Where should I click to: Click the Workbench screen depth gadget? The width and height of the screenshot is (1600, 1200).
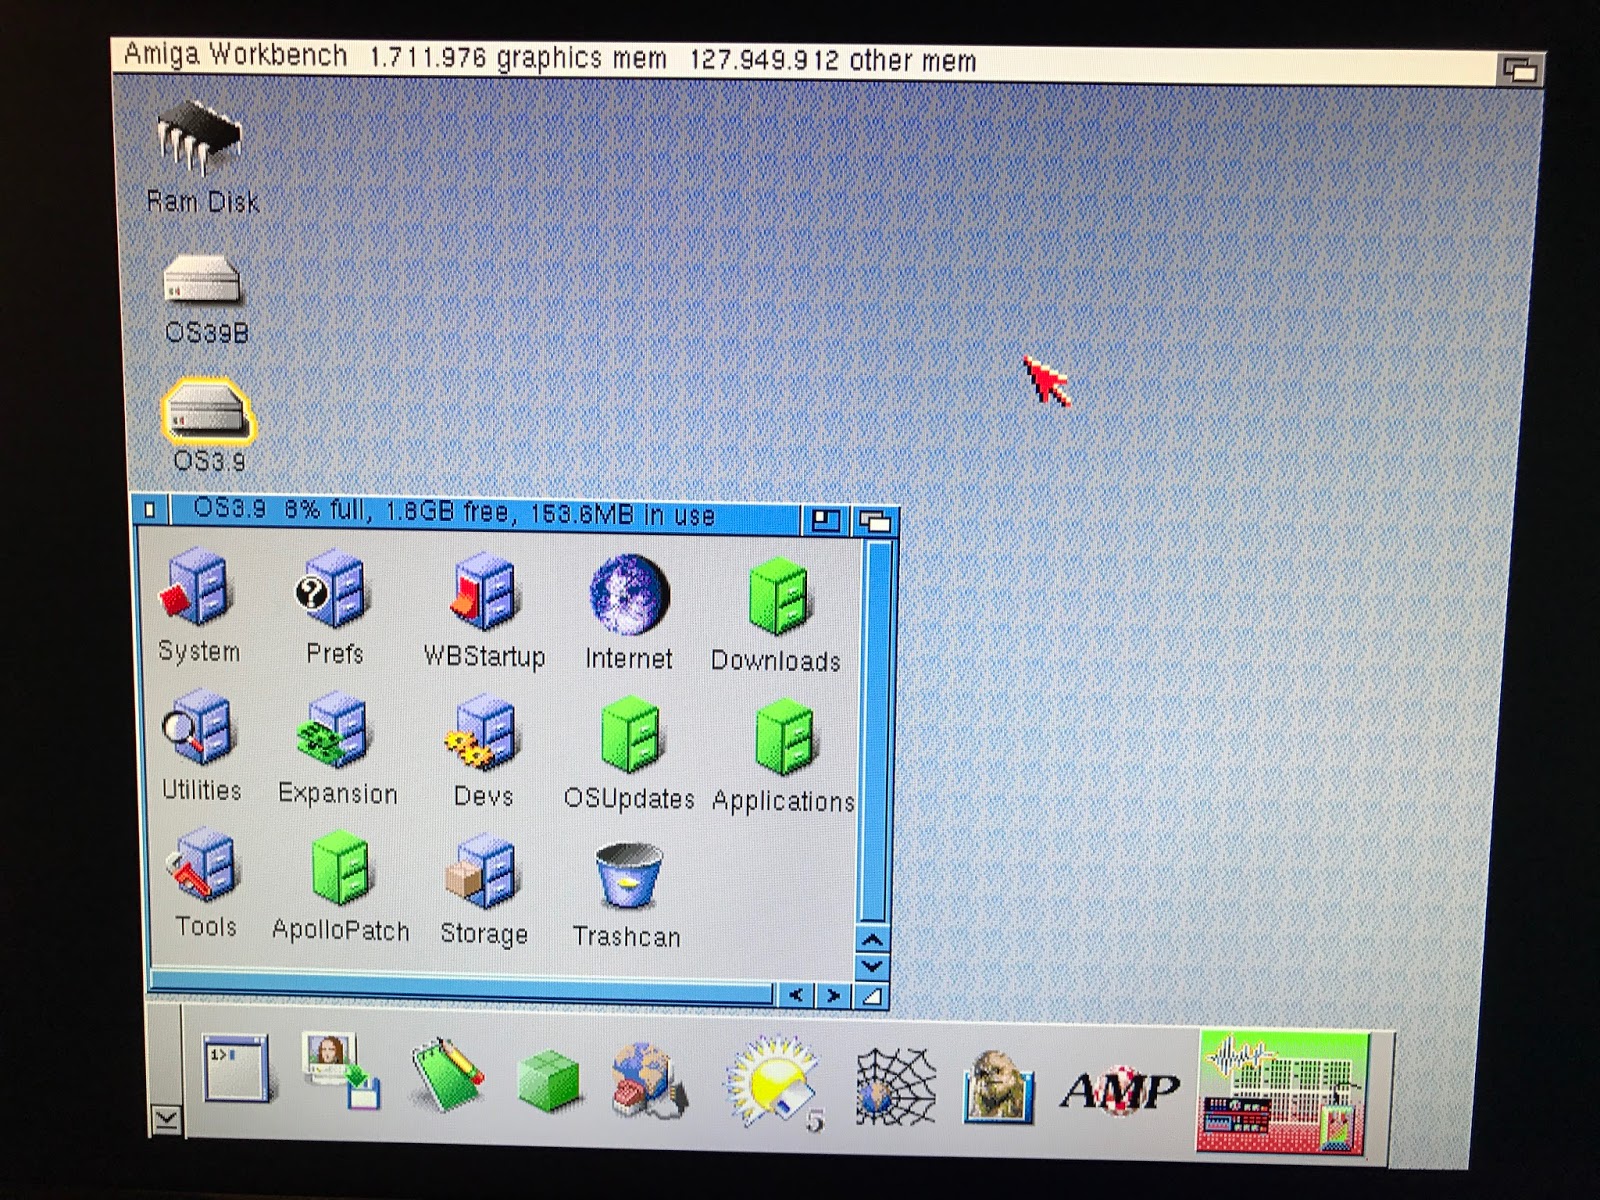(1521, 70)
